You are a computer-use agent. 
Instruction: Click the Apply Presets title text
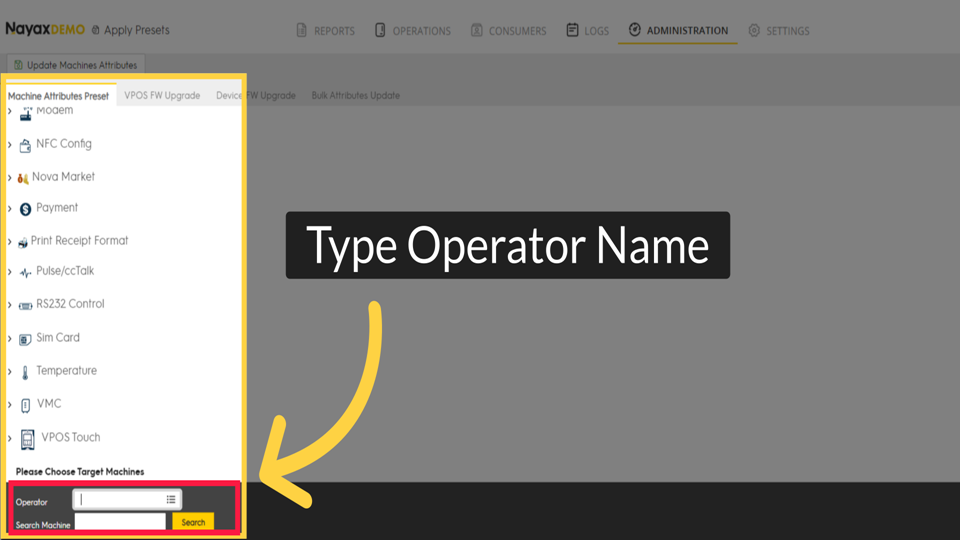[x=137, y=30]
